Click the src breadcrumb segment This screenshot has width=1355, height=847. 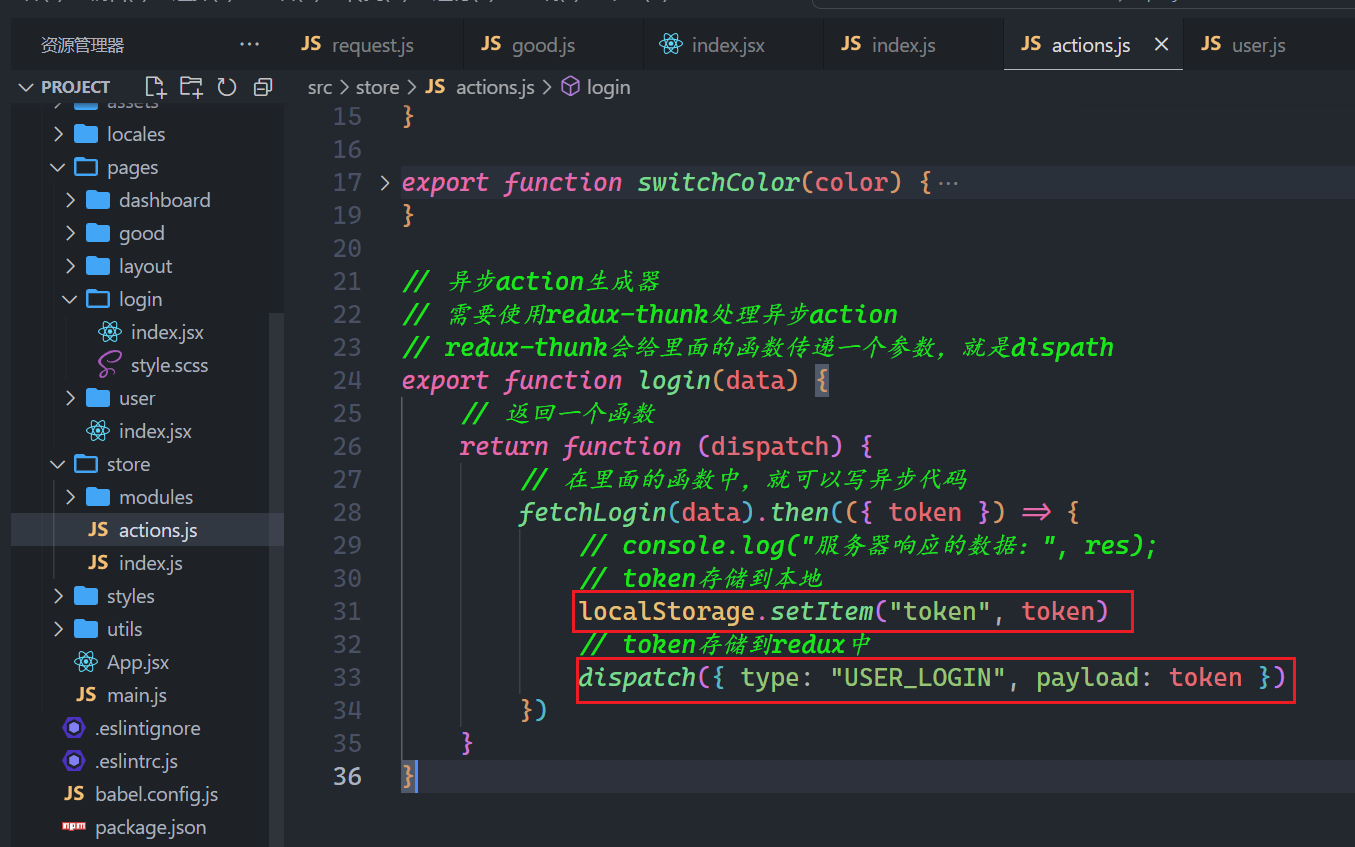click(319, 87)
